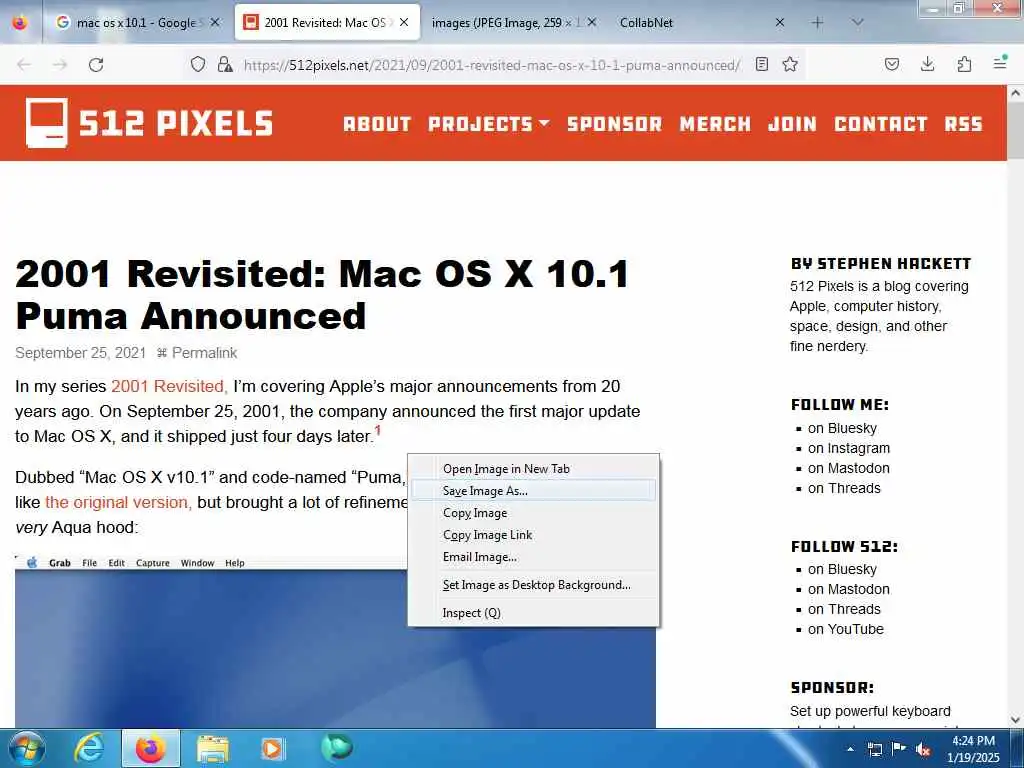This screenshot has height=768, width=1024.
Task: Open Windows Media Player from taskbar
Action: point(272,749)
